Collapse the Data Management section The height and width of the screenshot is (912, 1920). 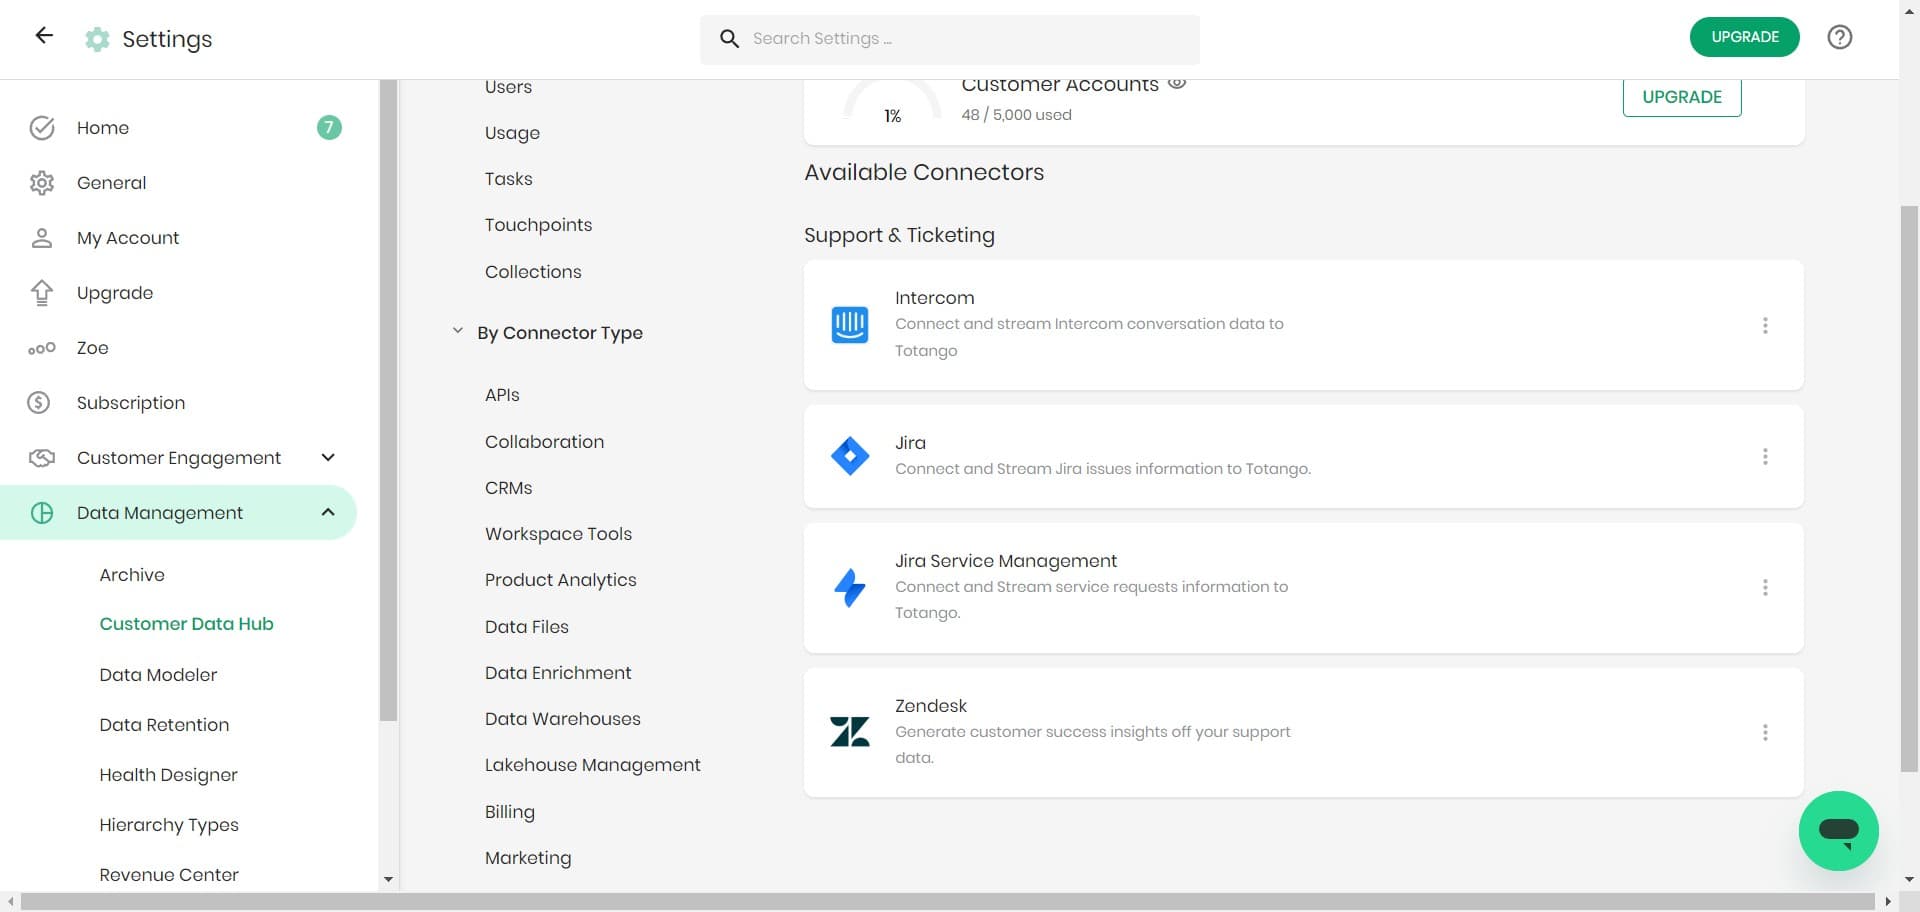coord(328,513)
